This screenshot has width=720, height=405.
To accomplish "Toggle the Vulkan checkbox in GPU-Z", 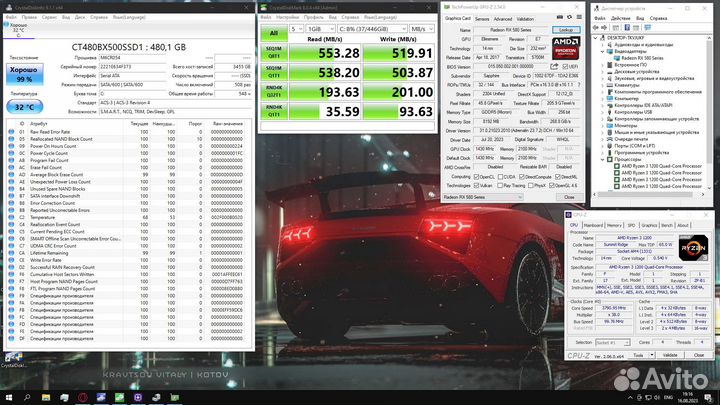I will pos(476,186).
